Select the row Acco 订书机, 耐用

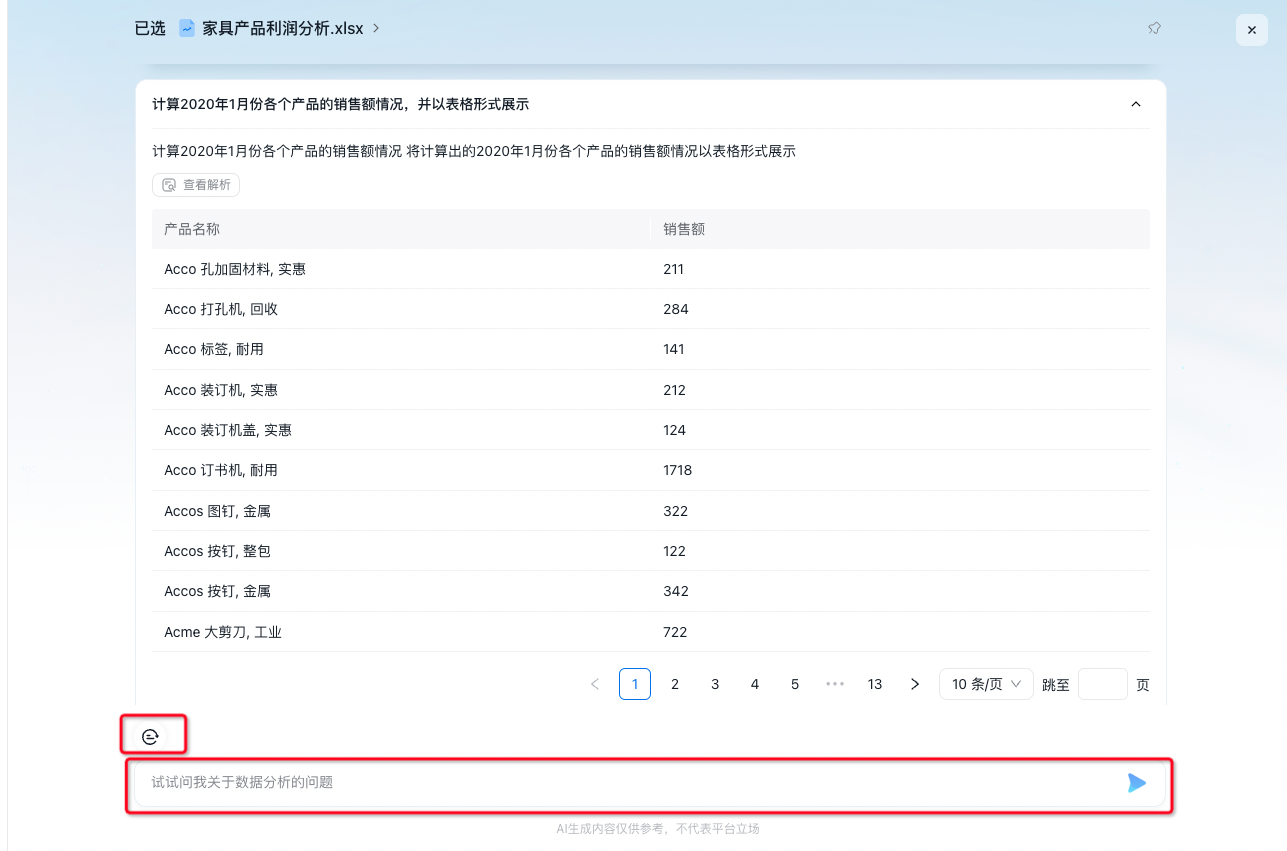pos(651,470)
